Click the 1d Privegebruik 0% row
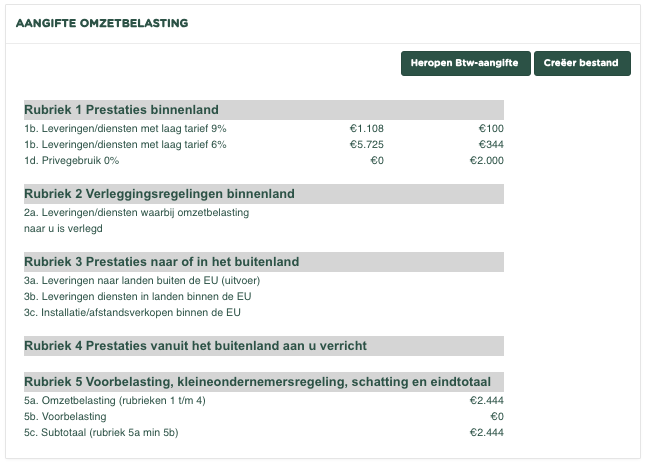 [71, 160]
